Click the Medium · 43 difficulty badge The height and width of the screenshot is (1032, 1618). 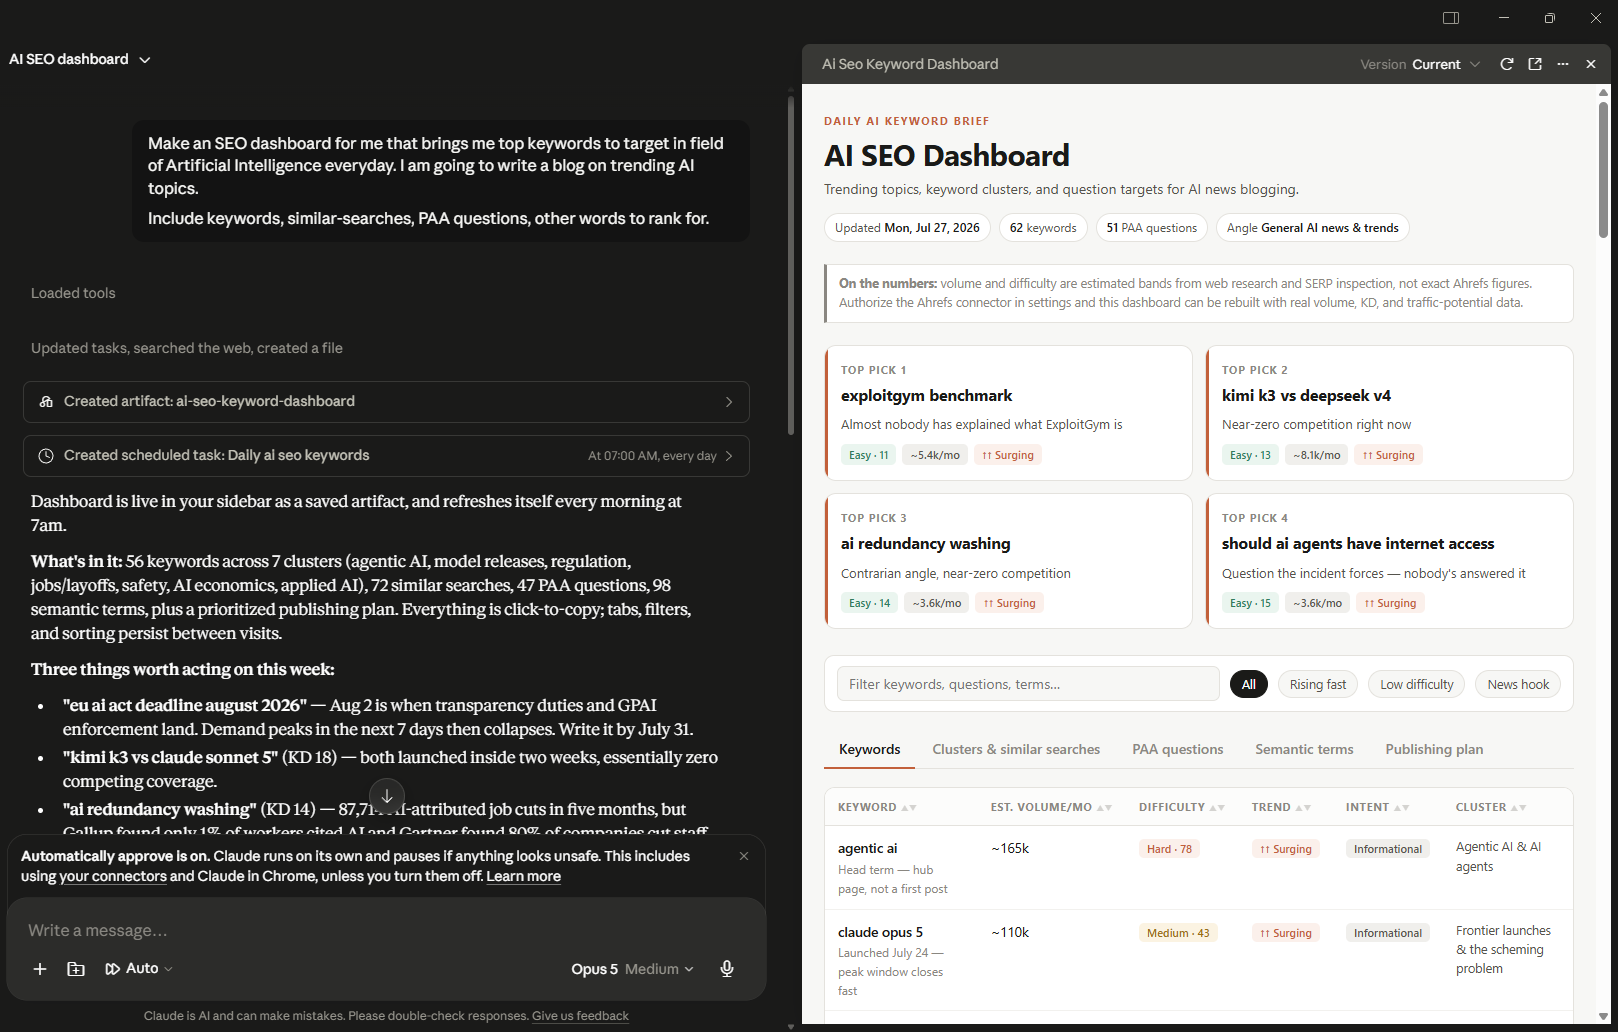(1178, 933)
